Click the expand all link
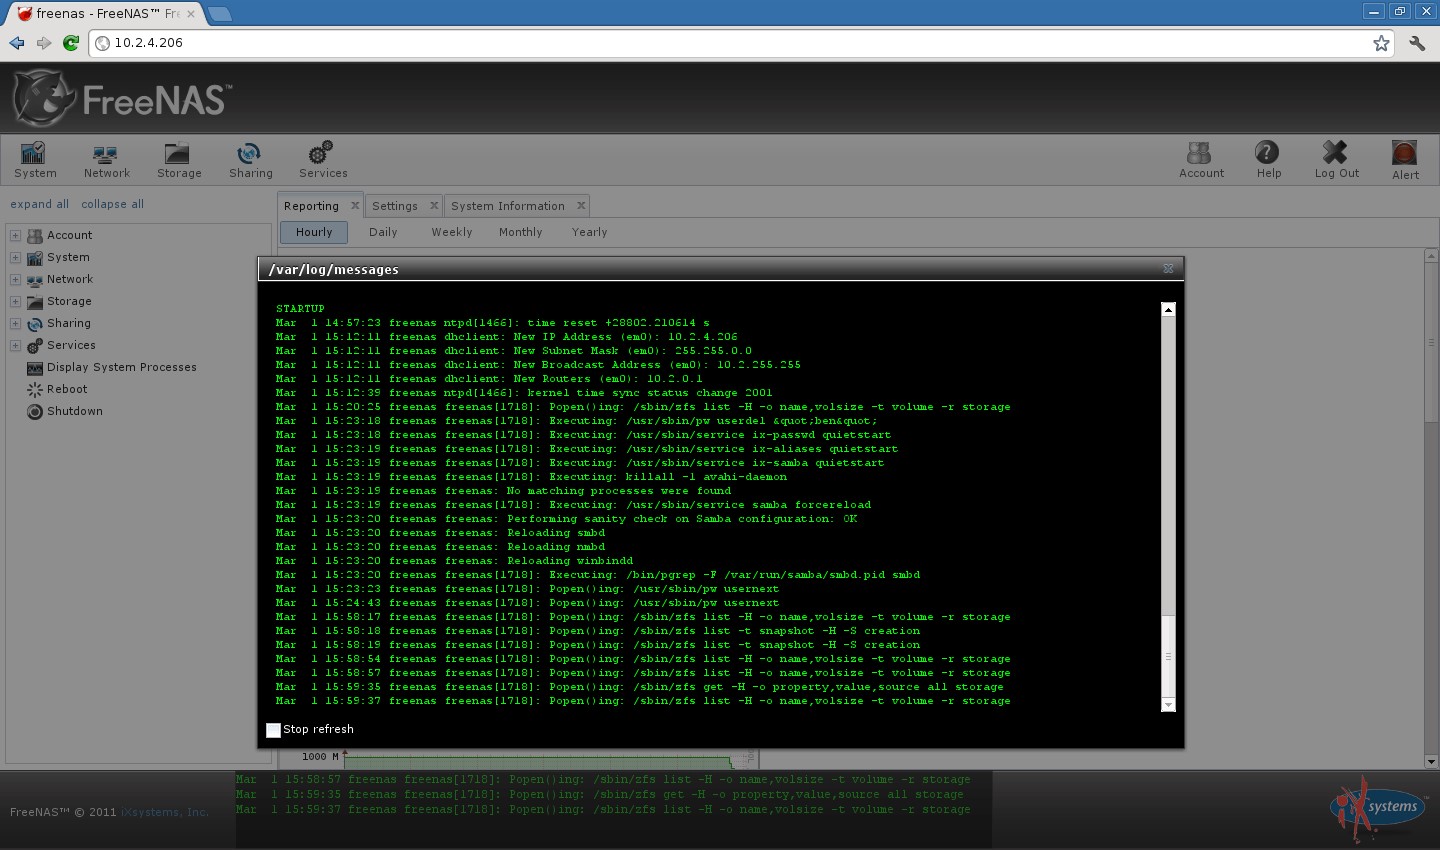Image resolution: width=1440 pixels, height=850 pixels. click(39, 204)
